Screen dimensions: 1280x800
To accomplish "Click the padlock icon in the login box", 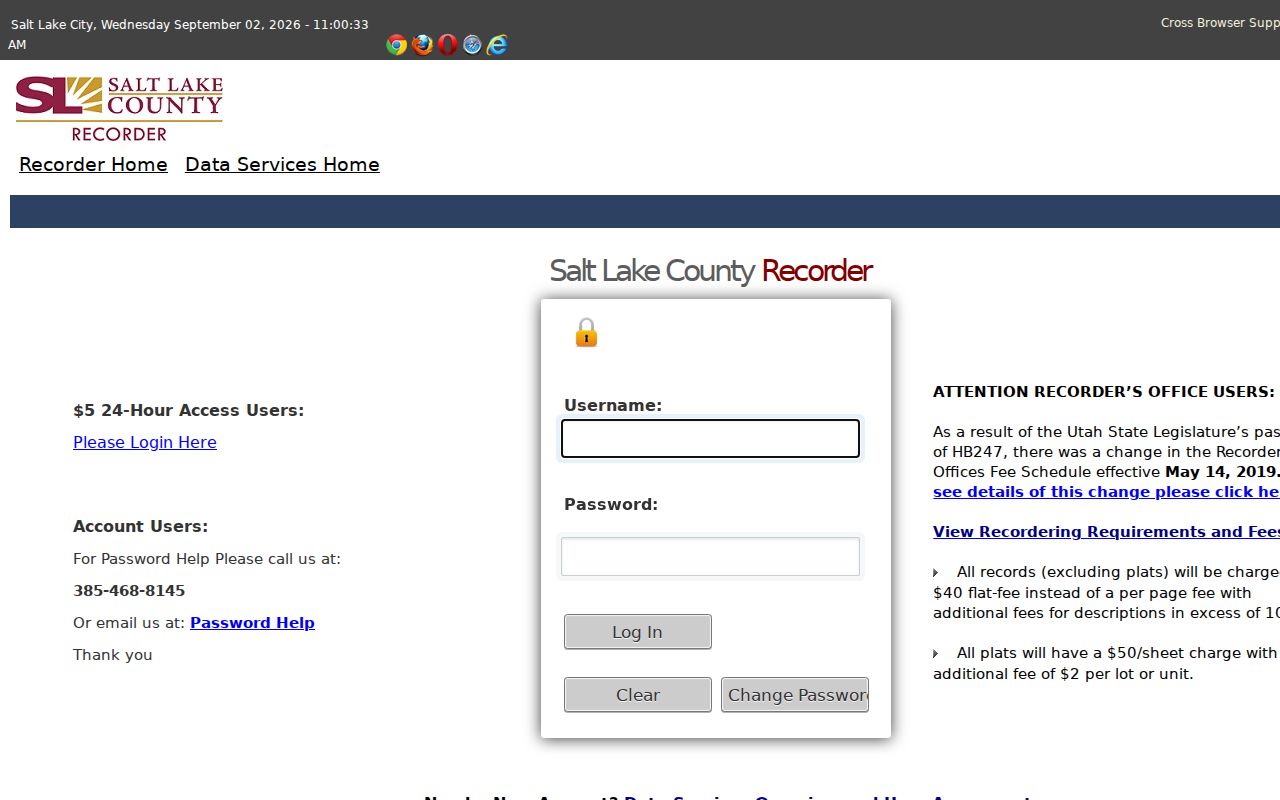I will pyautogui.click(x=586, y=333).
